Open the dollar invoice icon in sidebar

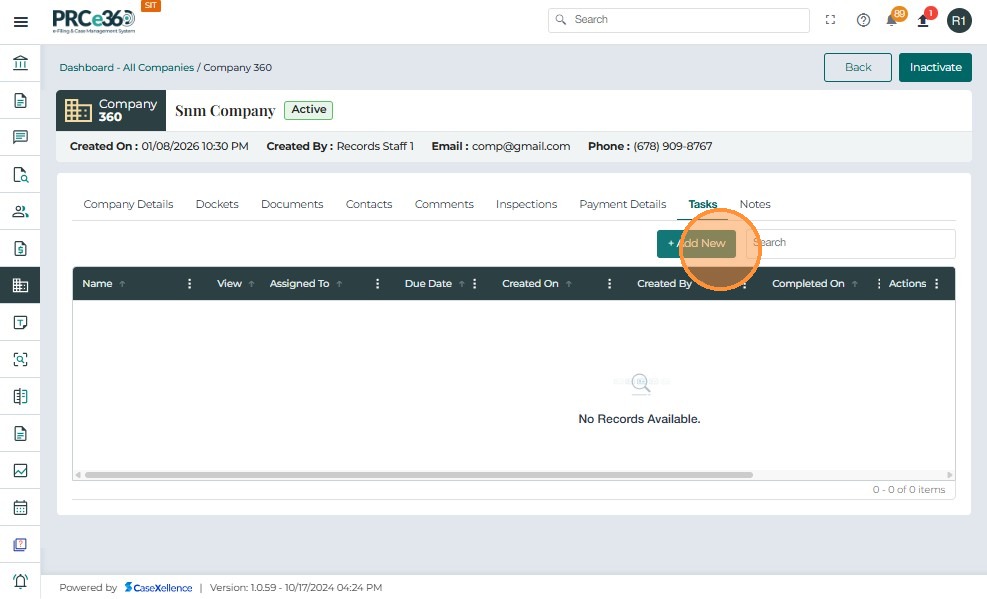pos(20,249)
